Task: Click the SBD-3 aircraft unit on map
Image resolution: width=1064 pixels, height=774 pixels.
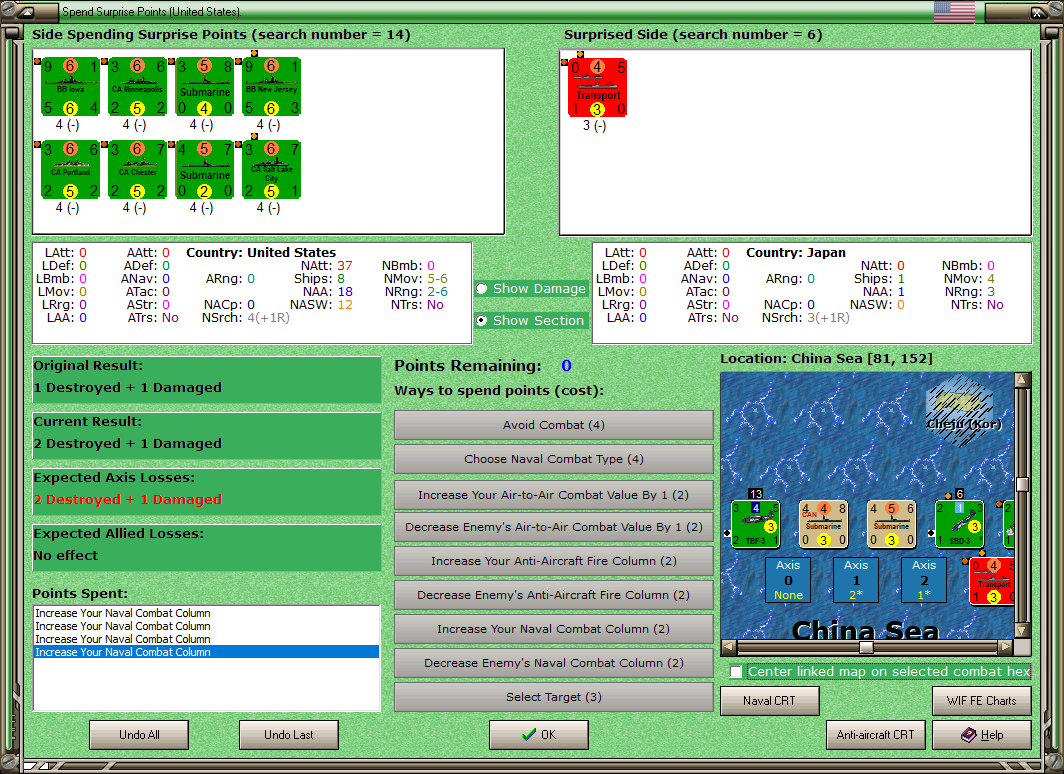Action: pyautogui.click(x=959, y=524)
